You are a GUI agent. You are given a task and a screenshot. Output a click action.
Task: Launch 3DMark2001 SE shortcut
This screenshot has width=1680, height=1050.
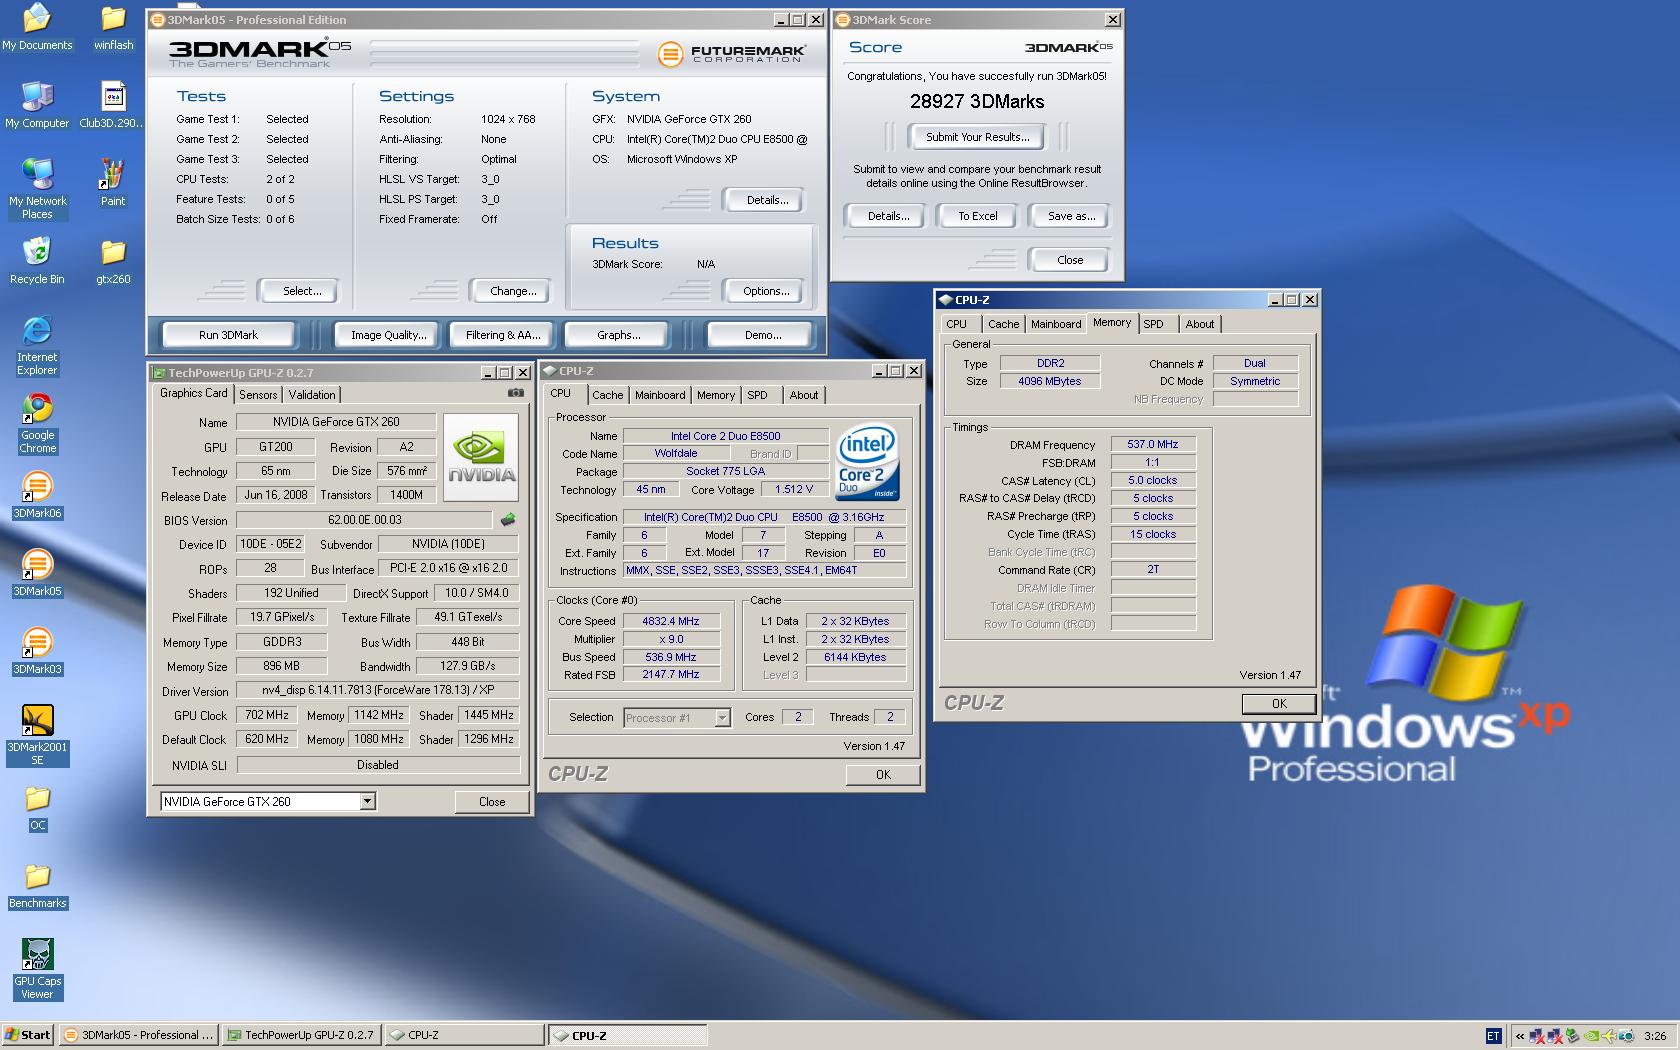tap(37, 734)
